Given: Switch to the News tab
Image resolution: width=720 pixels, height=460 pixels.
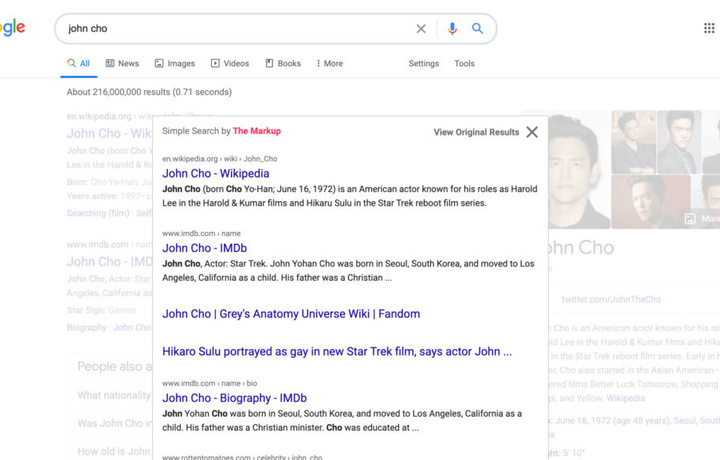Looking at the screenshot, I should pos(122,63).
